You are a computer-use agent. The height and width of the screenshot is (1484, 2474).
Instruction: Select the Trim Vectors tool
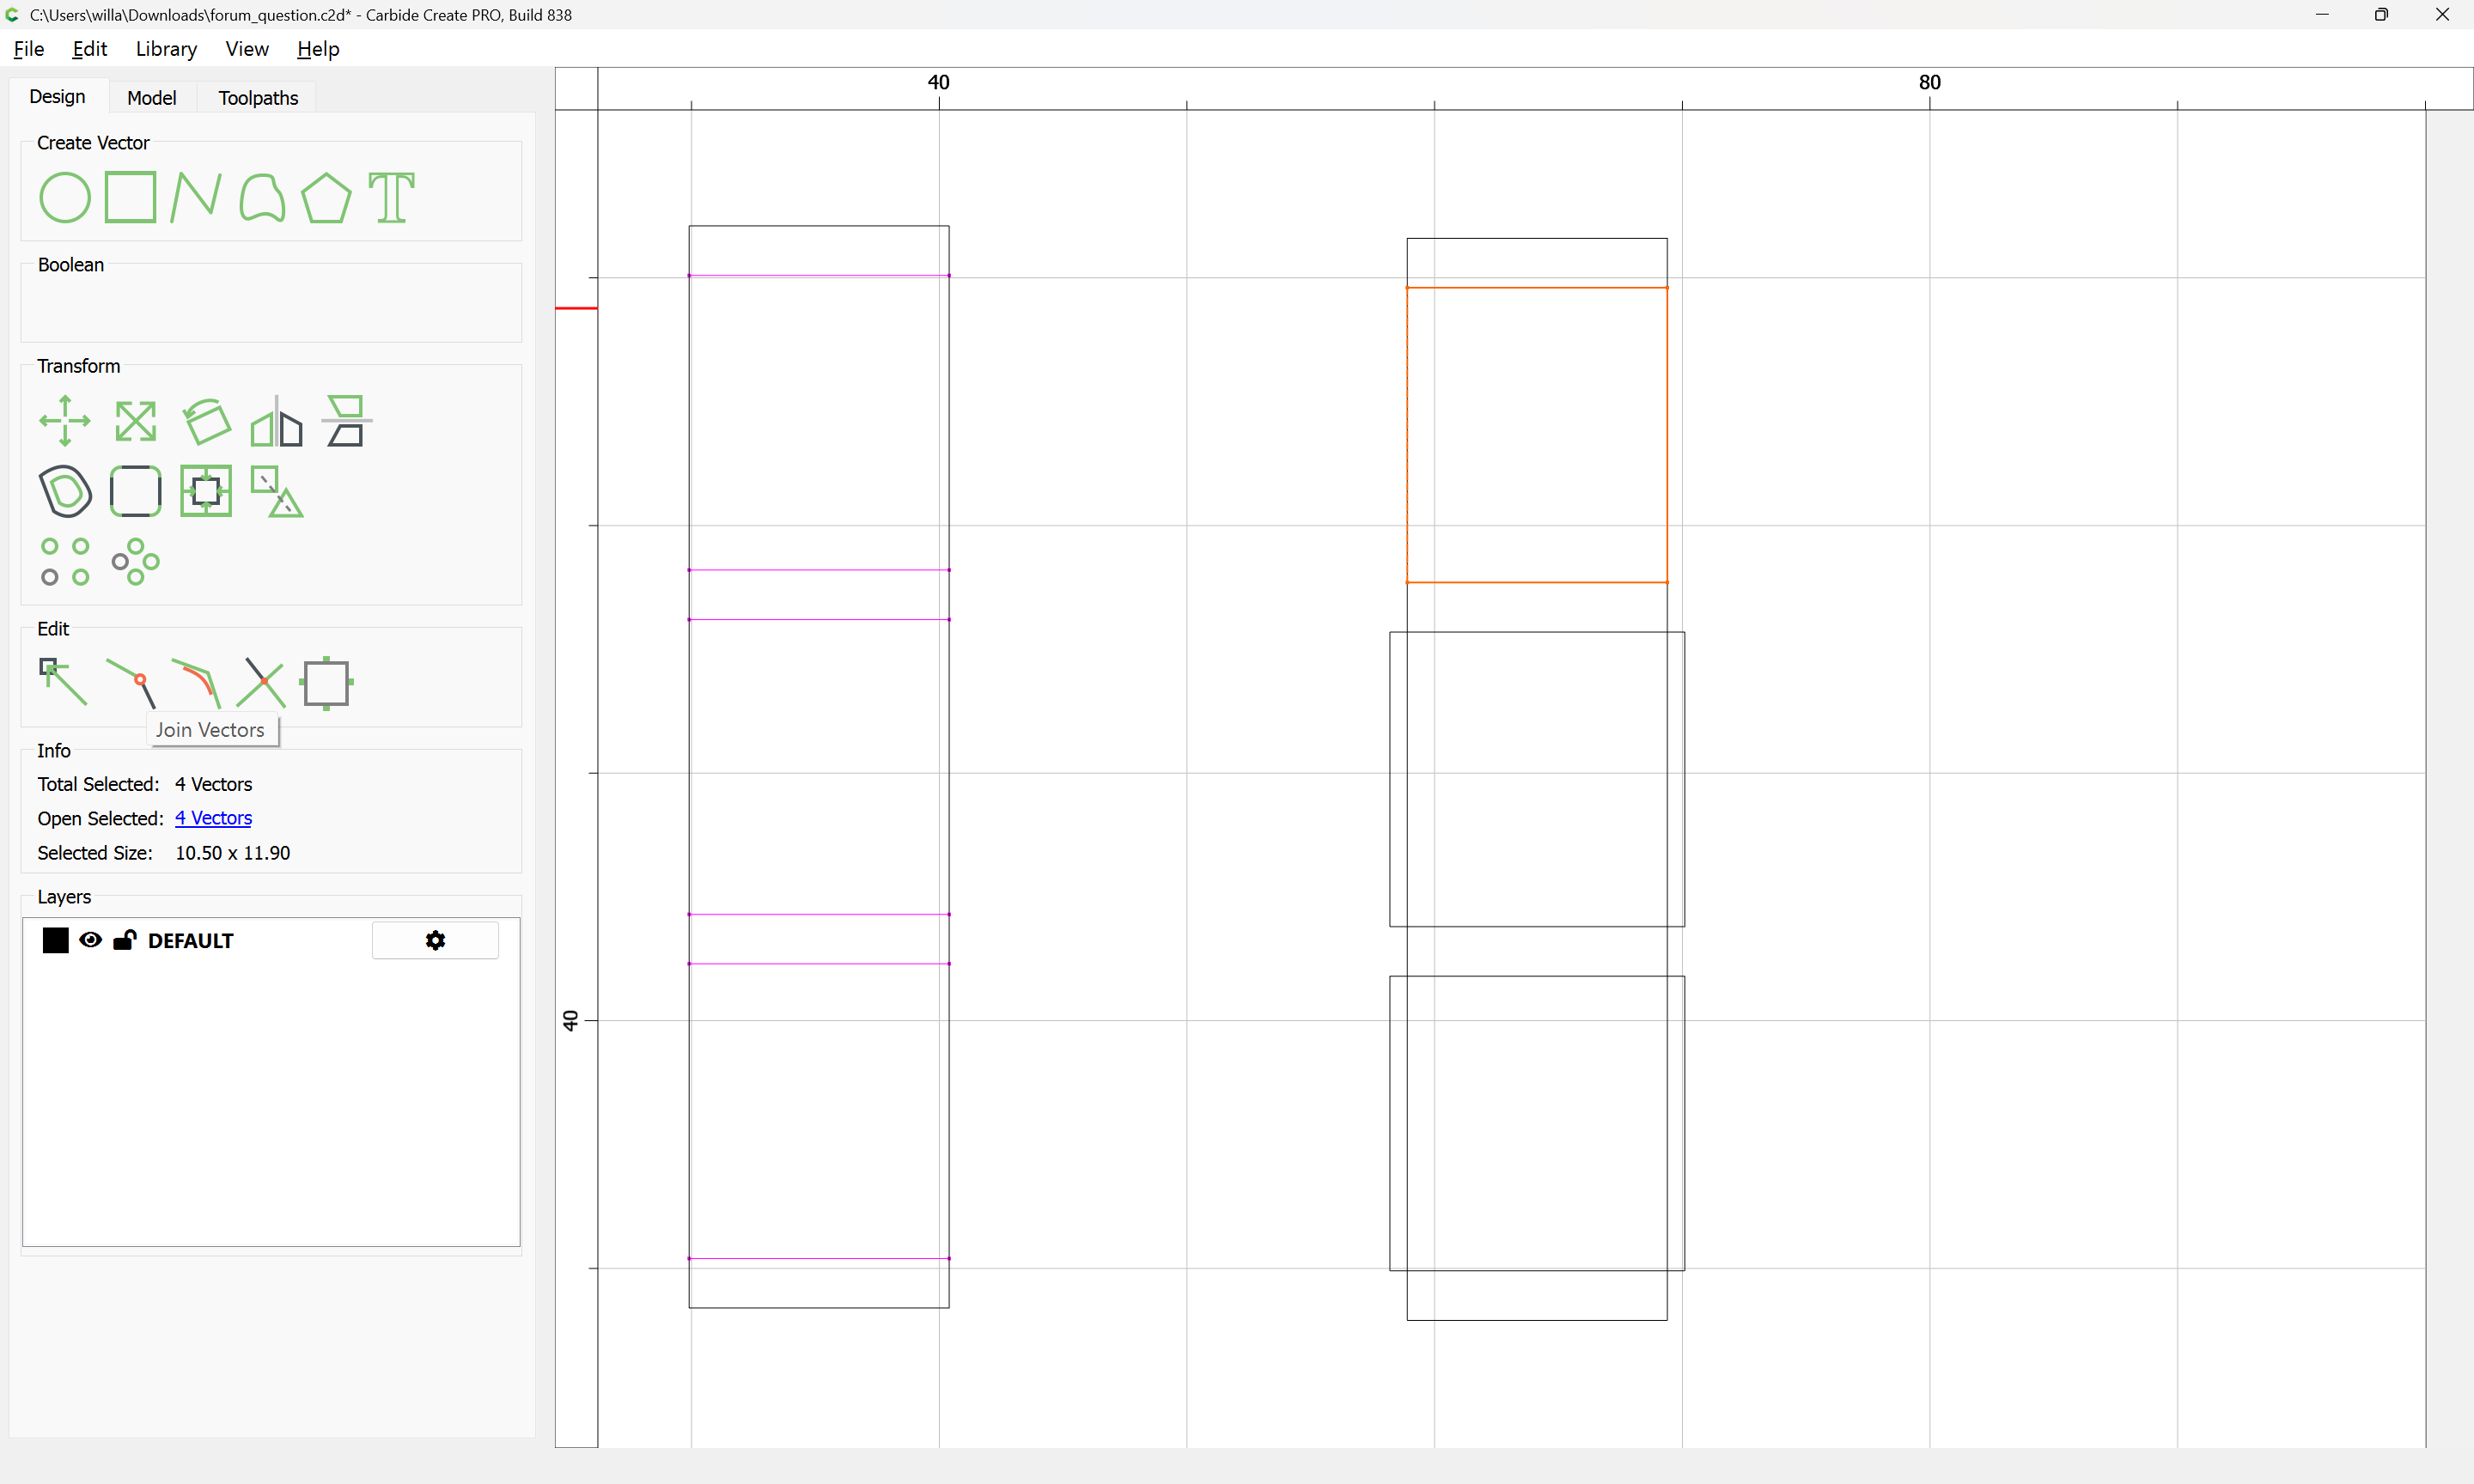pyautogui.click(x=264, y=683)
